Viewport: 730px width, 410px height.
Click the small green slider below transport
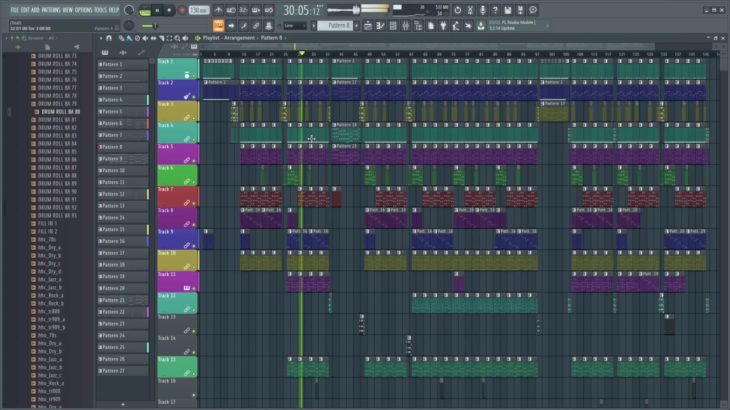coord(149,26)
